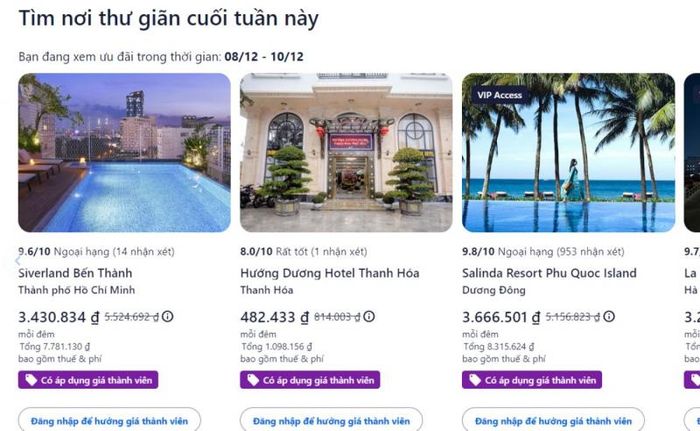Click tag icon on Hướng Dương member-price badge

tap(253, 380)
